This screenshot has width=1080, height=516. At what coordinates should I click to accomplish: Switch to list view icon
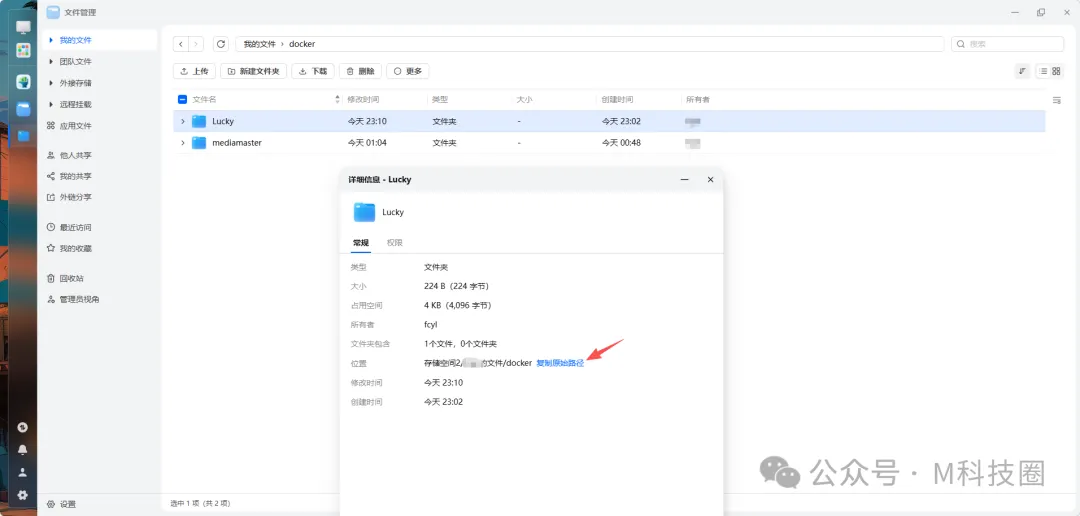pyautogui.click(x=1042, y=71)
